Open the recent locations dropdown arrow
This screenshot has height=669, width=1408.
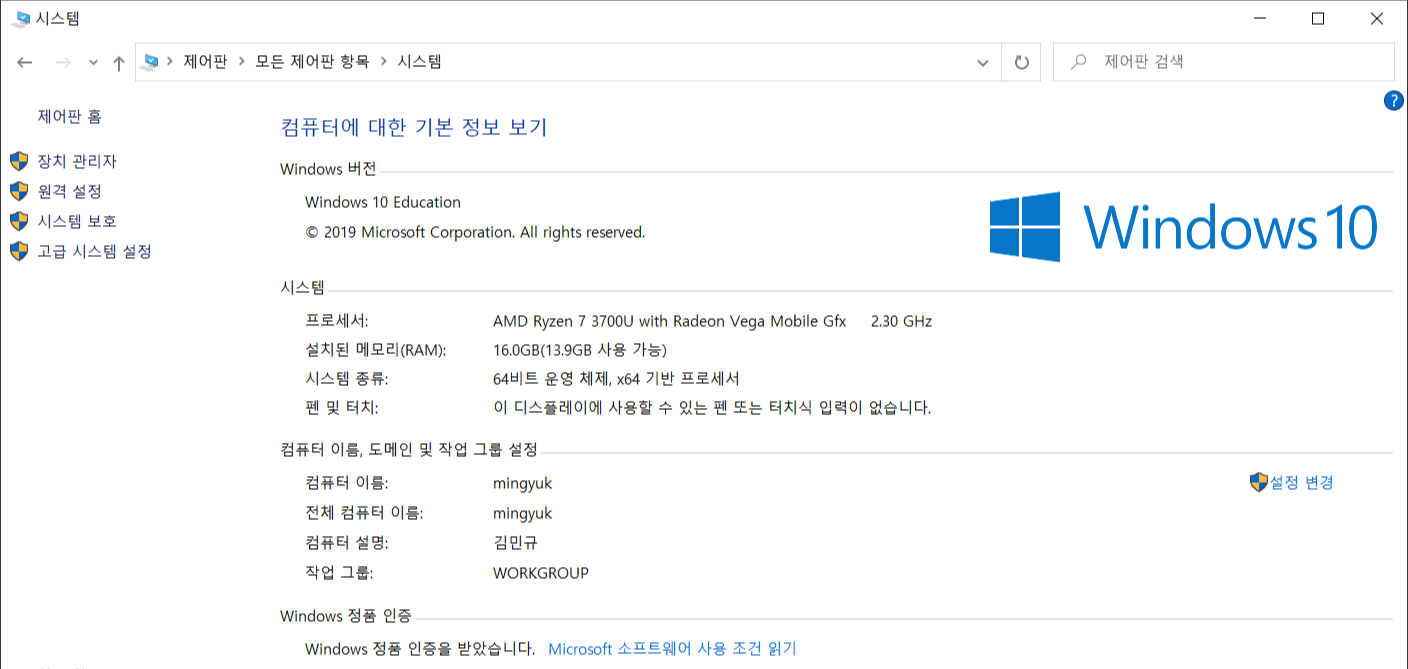[93, 63]
